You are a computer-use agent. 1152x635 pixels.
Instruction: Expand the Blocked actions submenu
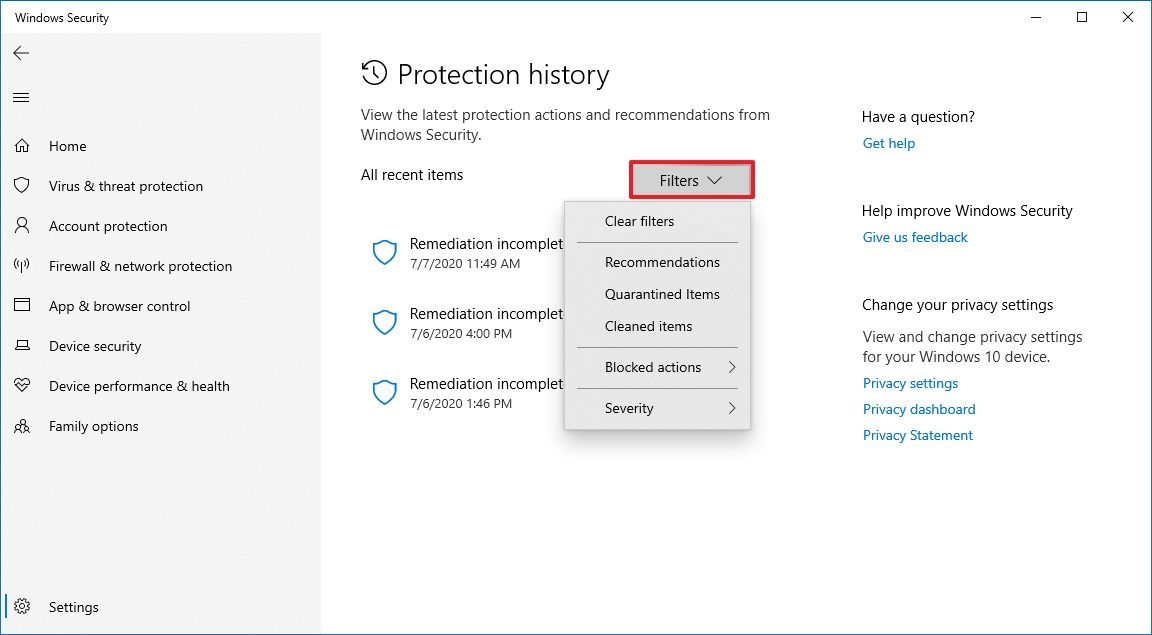click(653, 367)
